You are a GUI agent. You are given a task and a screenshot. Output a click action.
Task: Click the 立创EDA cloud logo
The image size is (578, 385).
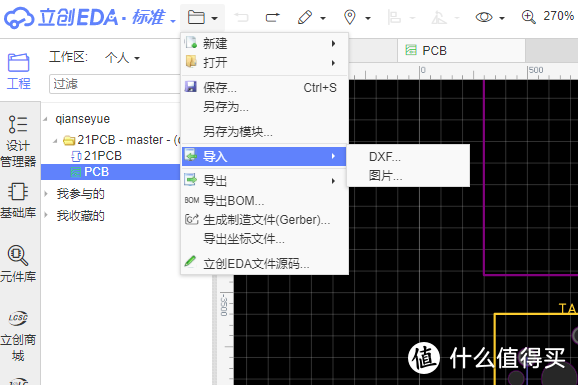click(19, 18)
